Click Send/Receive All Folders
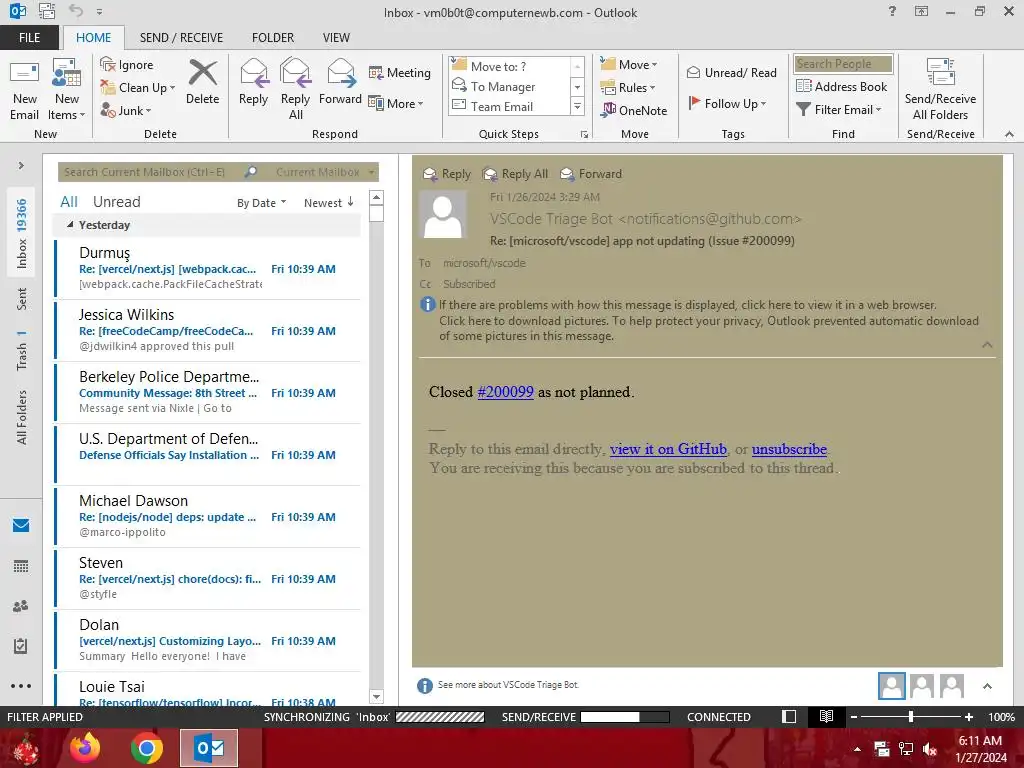Screen dimensions: 1024x768 coord(940,90)
